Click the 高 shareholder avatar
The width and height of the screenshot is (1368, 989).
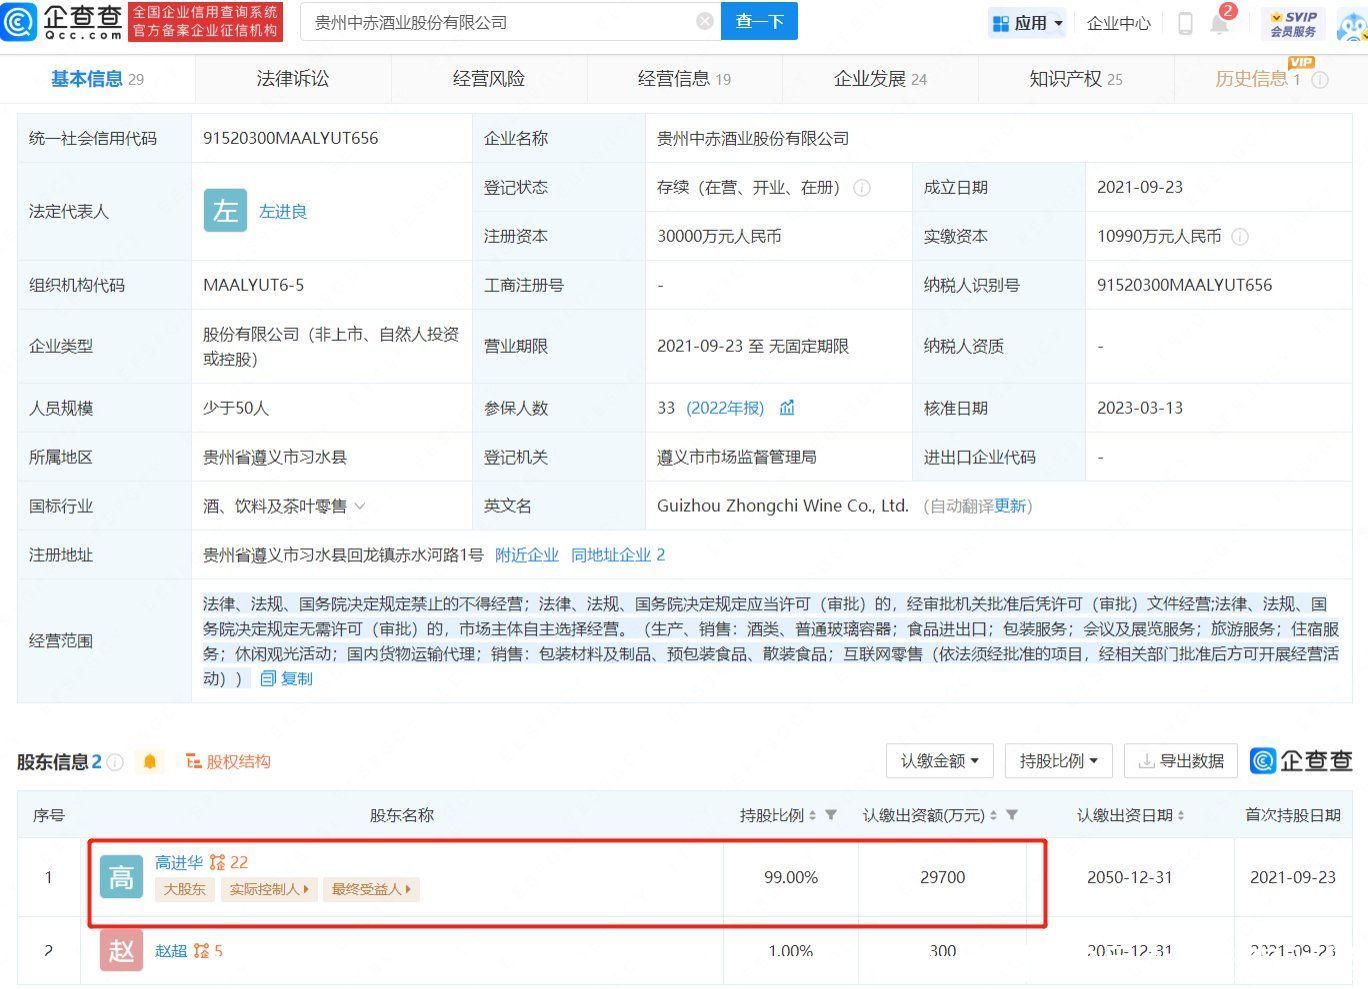(x=121, y=877)
